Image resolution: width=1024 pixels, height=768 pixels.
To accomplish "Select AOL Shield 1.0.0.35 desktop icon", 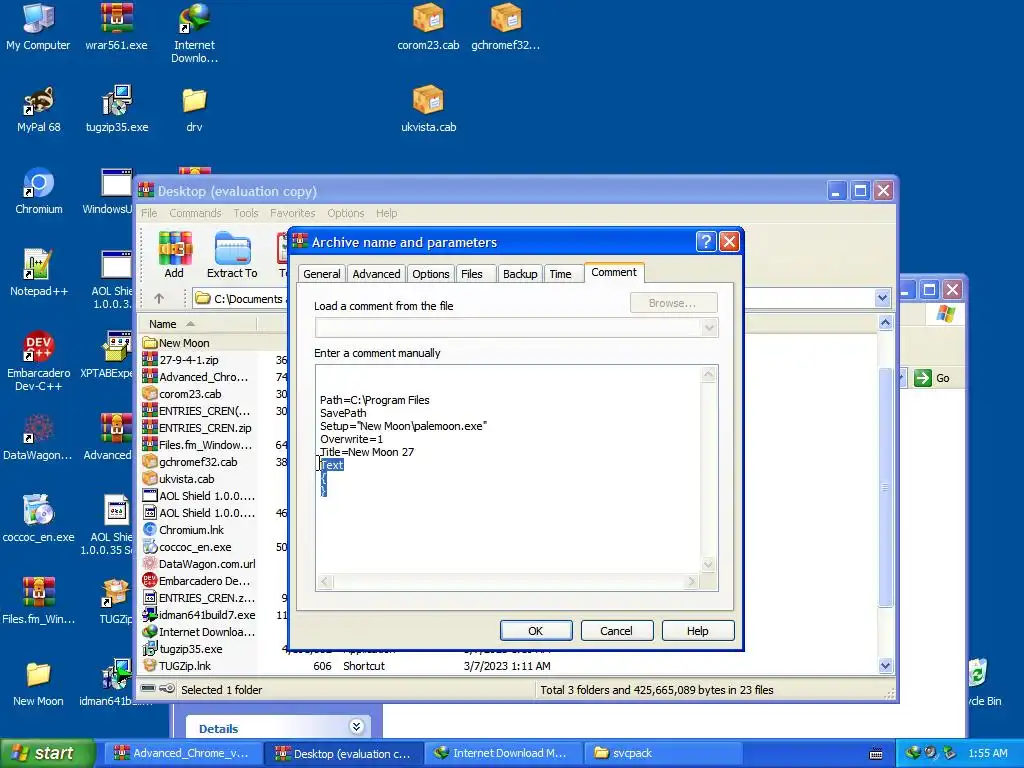I will [x=108, y=526].
